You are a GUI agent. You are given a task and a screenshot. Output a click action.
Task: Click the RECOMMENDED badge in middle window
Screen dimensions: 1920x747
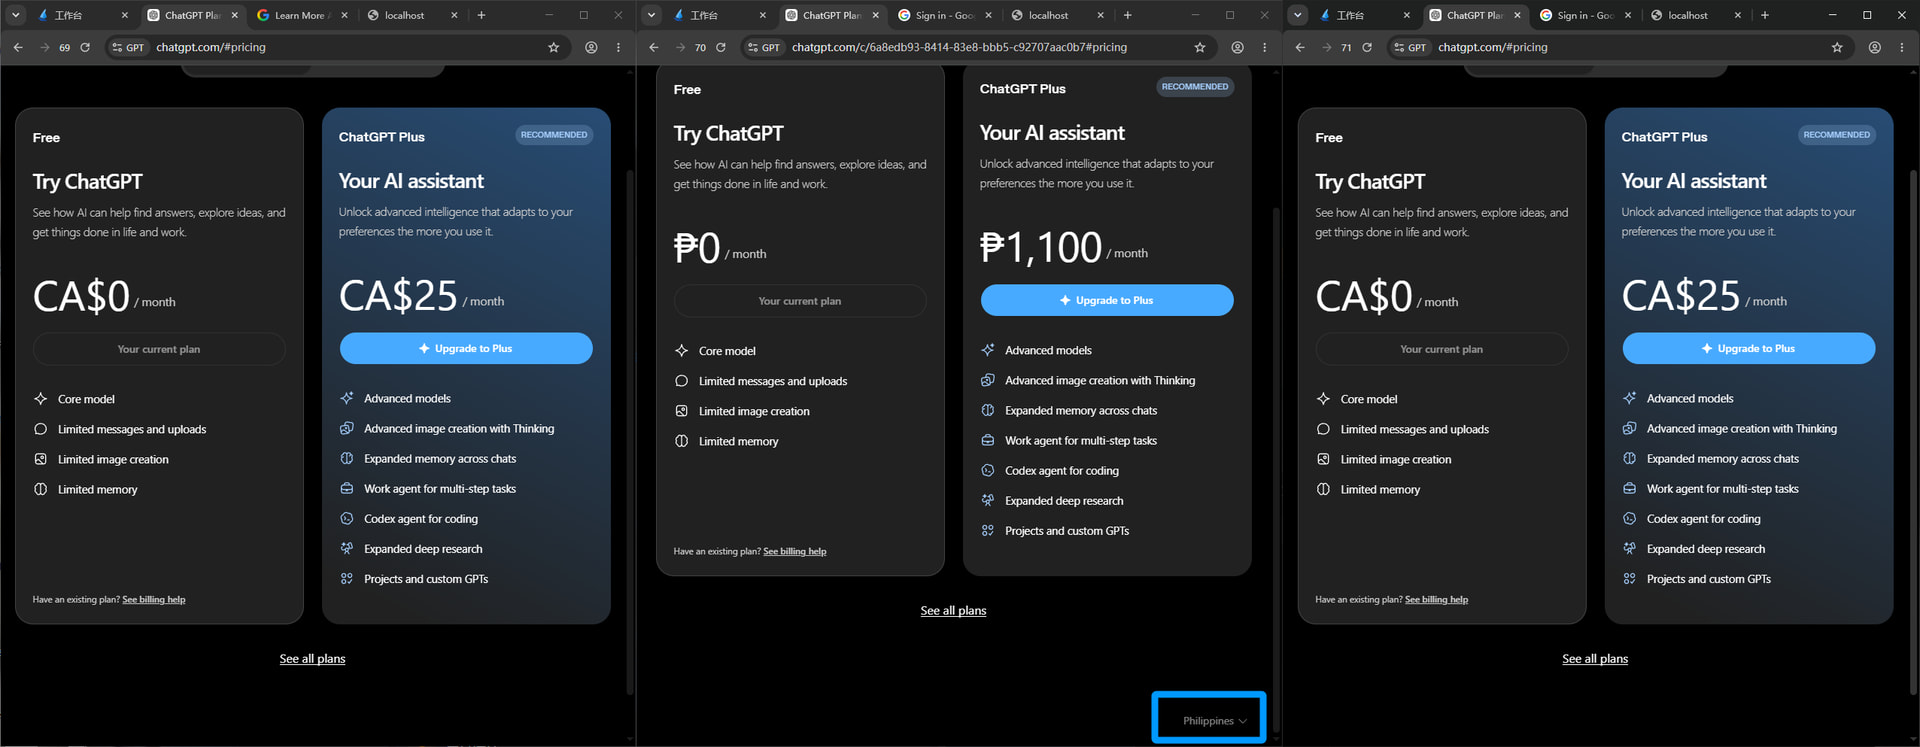1195,87
